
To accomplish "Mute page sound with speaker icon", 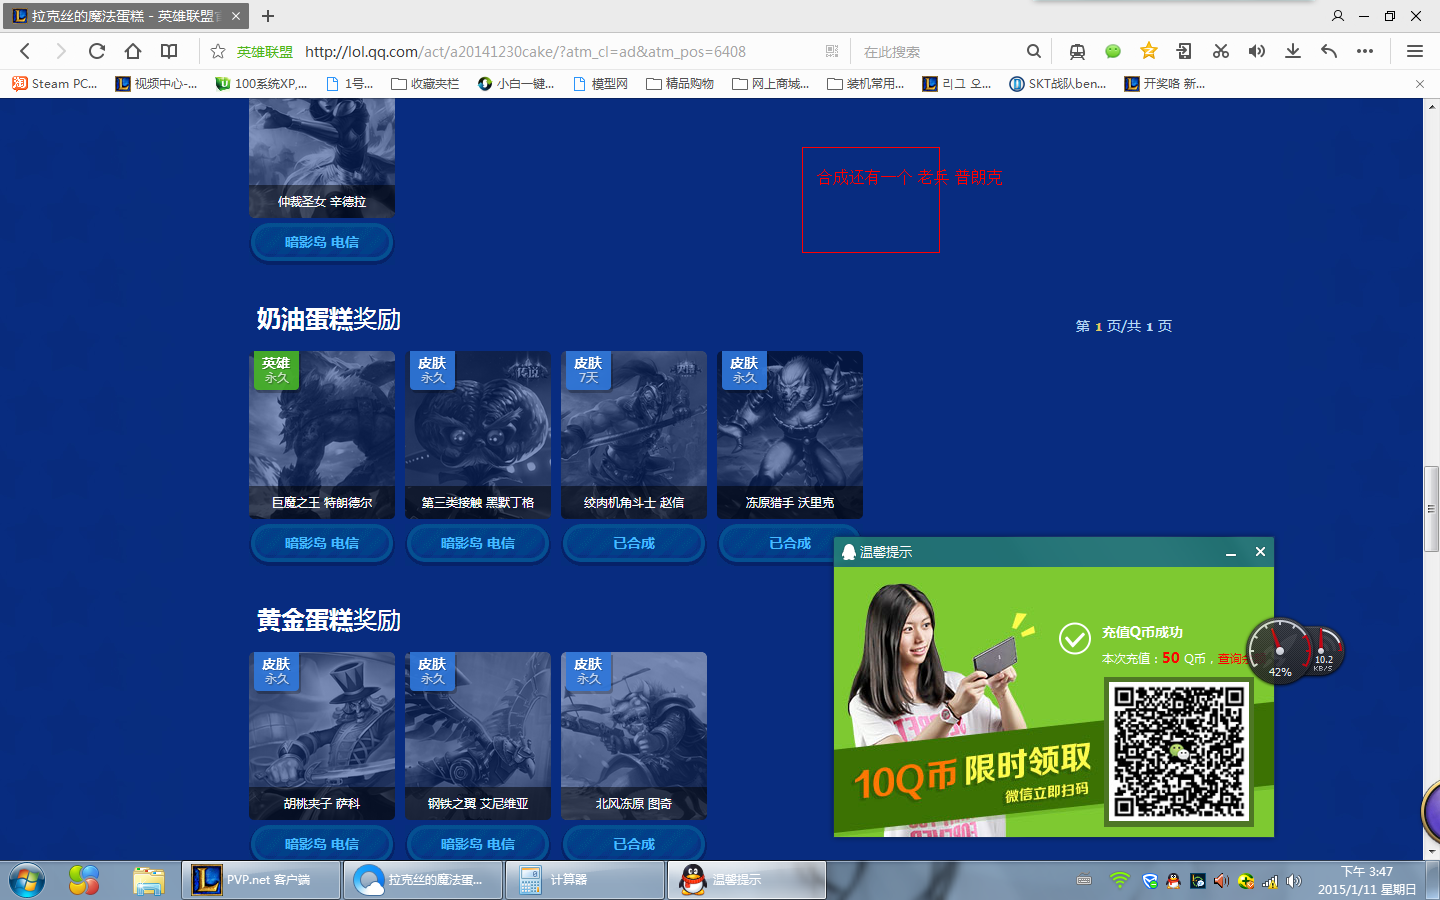I will coord(1257,51).
